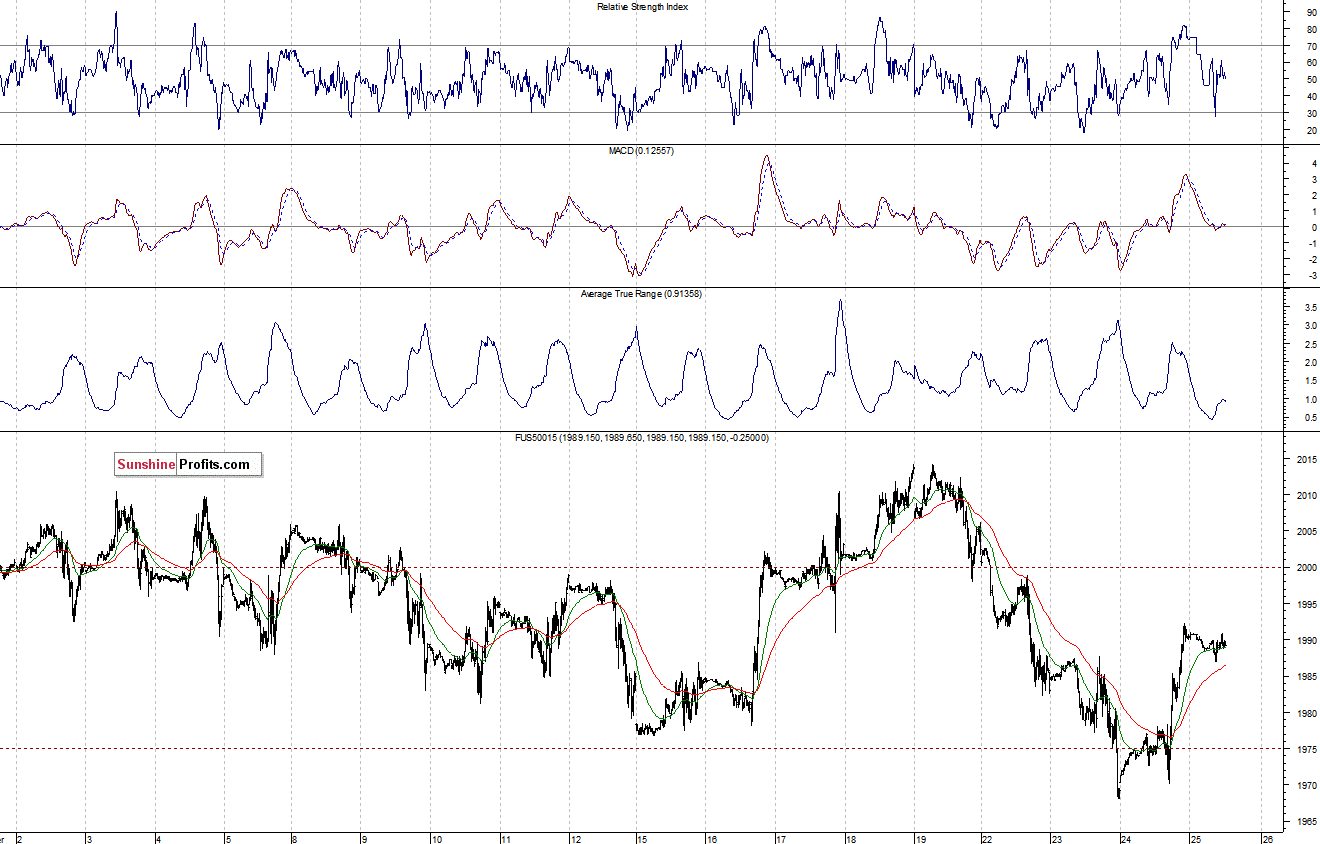Select the FUS50015 price chart title
Image resolution: width=1320 pixels, height=844 pixels.
click(x=642, y=438)
